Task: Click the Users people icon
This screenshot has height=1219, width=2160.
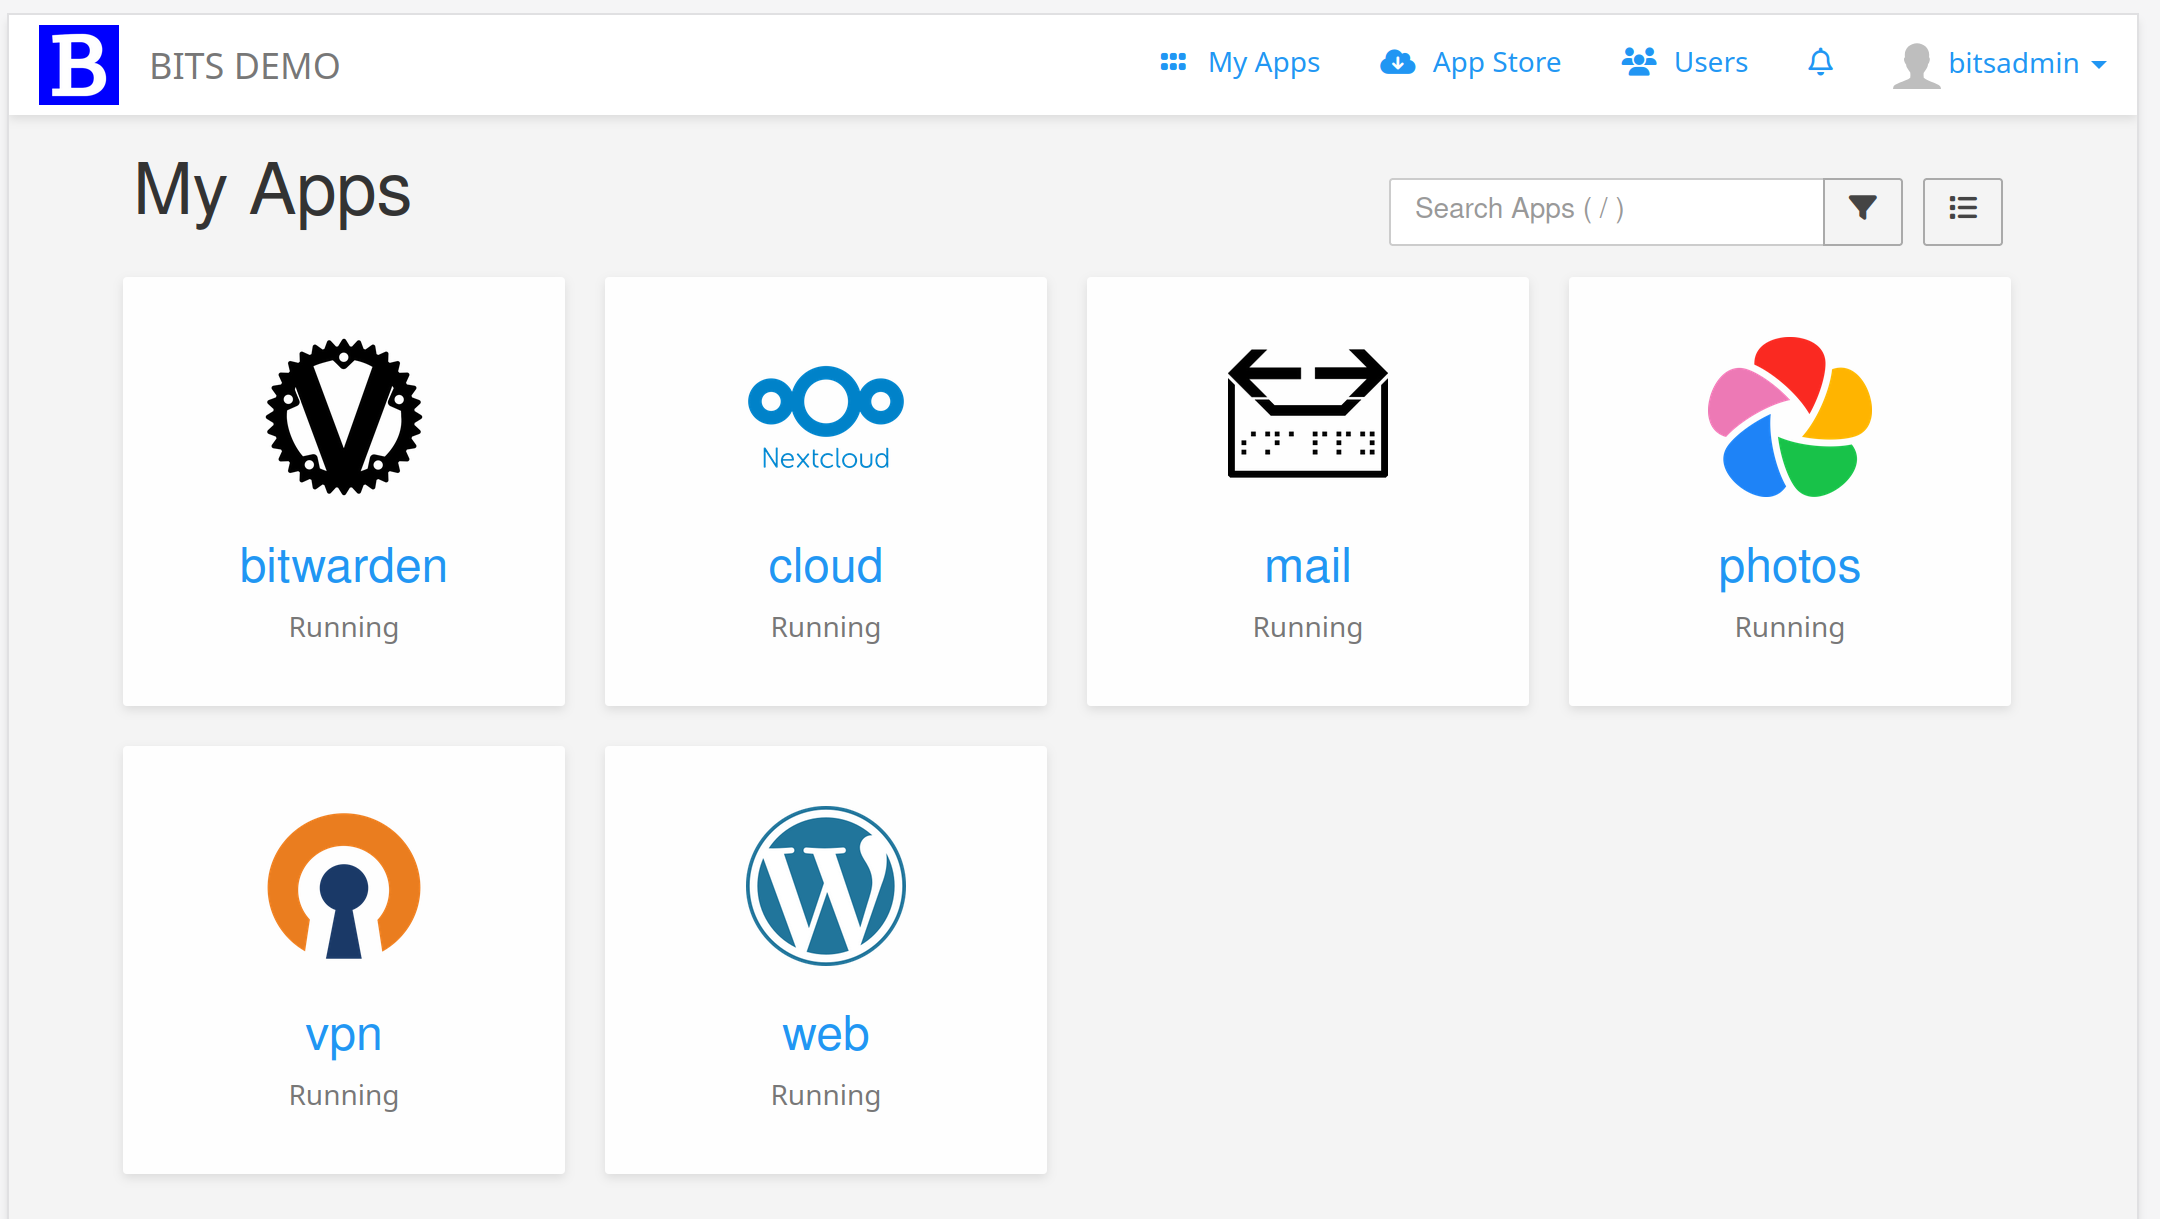Action: [1639, 63]
